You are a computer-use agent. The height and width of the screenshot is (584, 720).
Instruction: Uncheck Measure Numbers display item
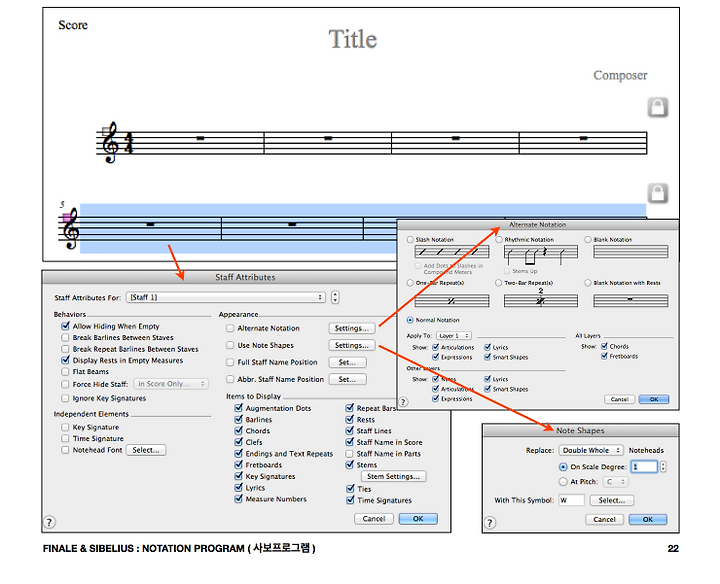238,499
